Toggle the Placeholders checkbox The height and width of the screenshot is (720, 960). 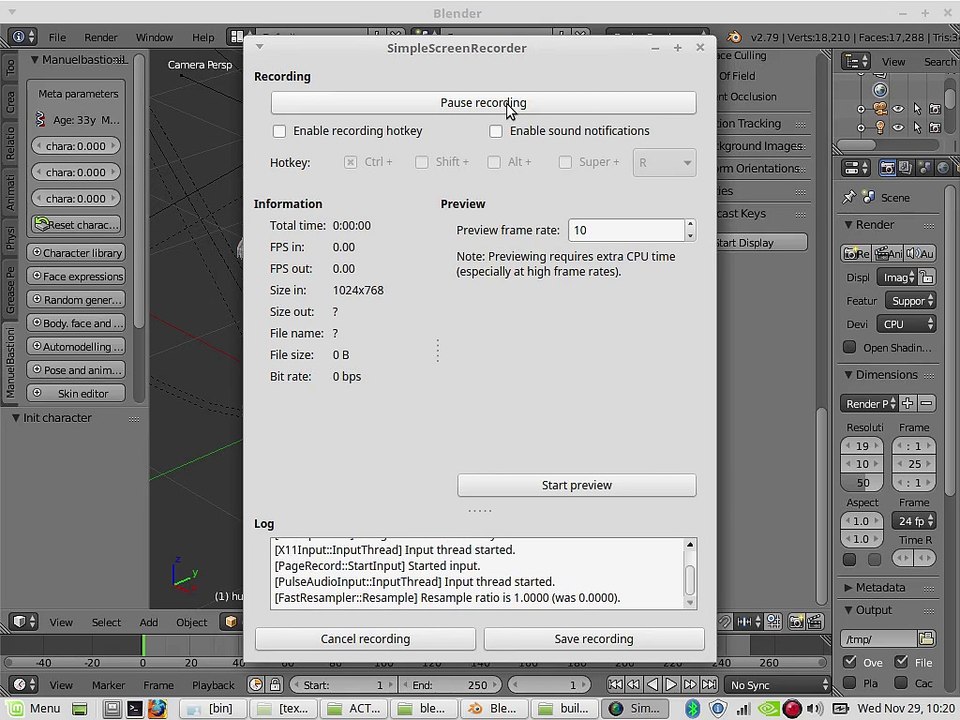[x=850, y=682]
